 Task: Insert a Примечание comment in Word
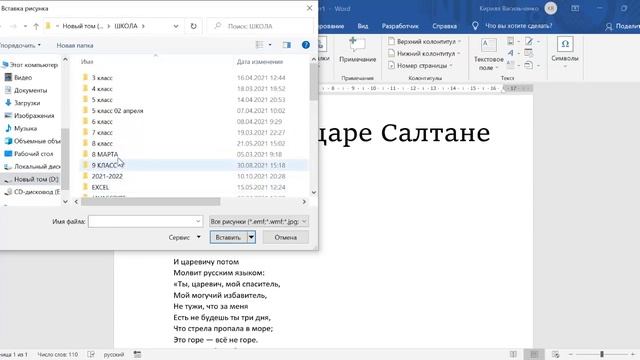click(x=358, y=50)
